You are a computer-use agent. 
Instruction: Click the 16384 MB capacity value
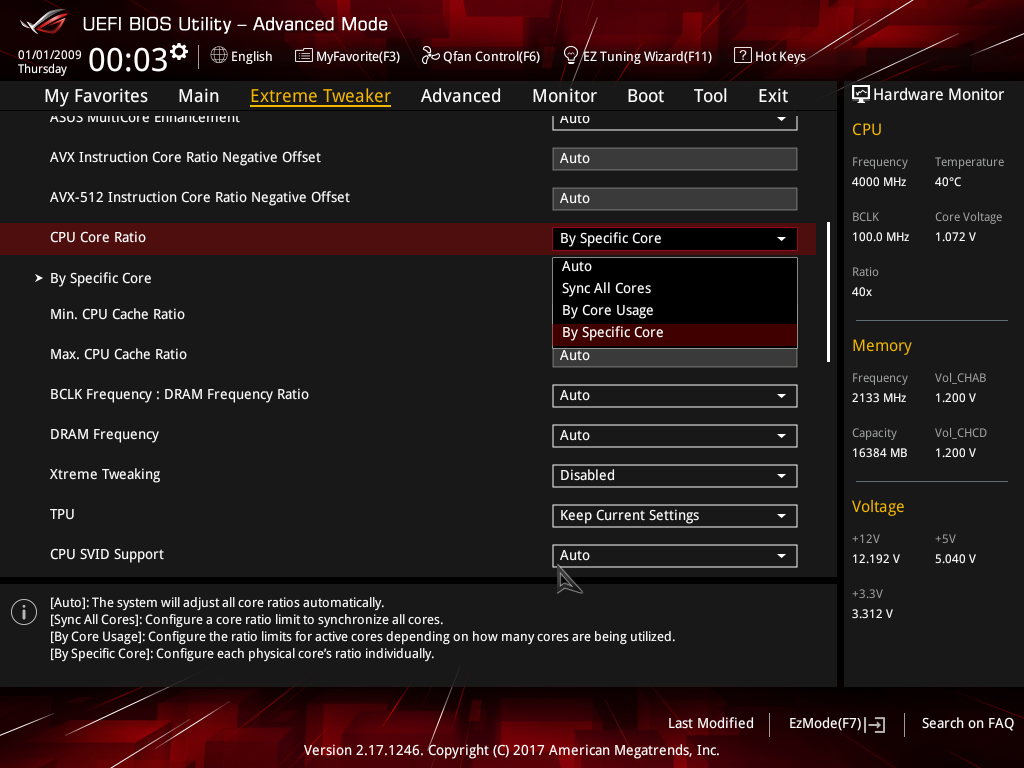880,453
